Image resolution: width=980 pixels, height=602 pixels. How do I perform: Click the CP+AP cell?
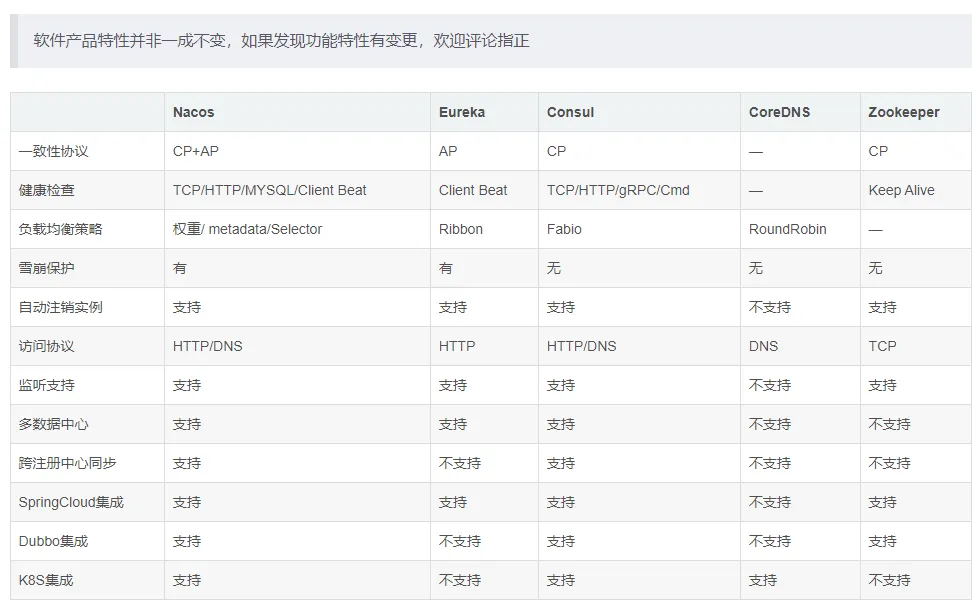(x=196, y=151)
